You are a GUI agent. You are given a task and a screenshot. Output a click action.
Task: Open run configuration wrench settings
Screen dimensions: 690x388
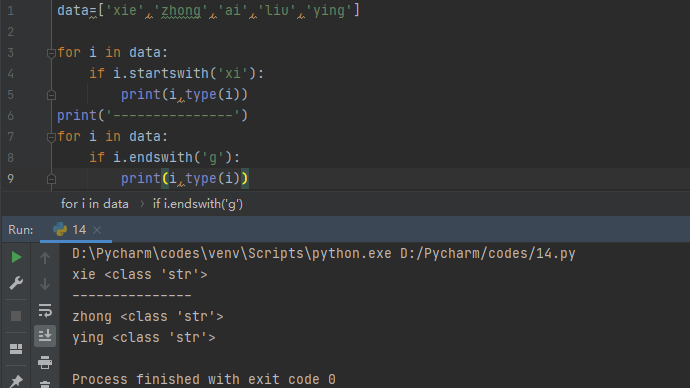pyautogui.click(x=16, y=283)
